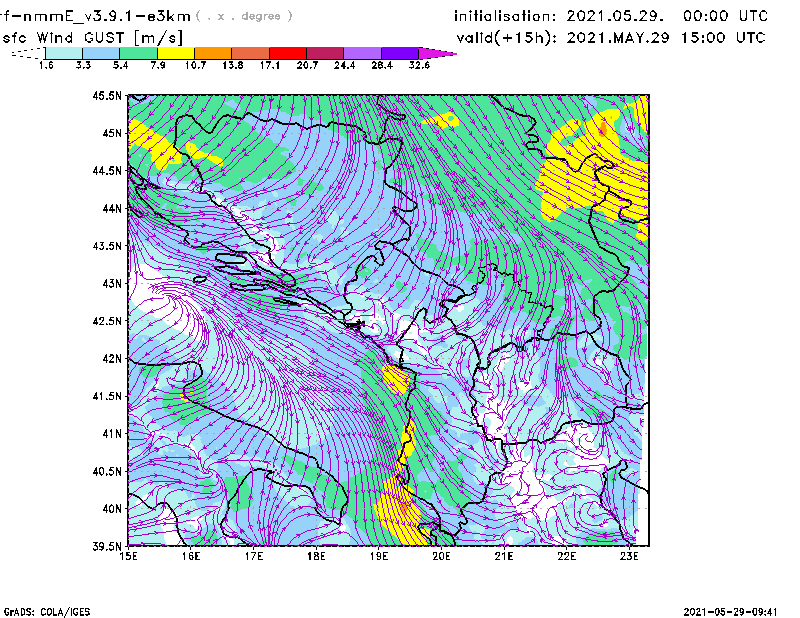The height and width of the screenshot is (618, 800).
Task: Click the 45N latitude label
Action: coord(112,133)
